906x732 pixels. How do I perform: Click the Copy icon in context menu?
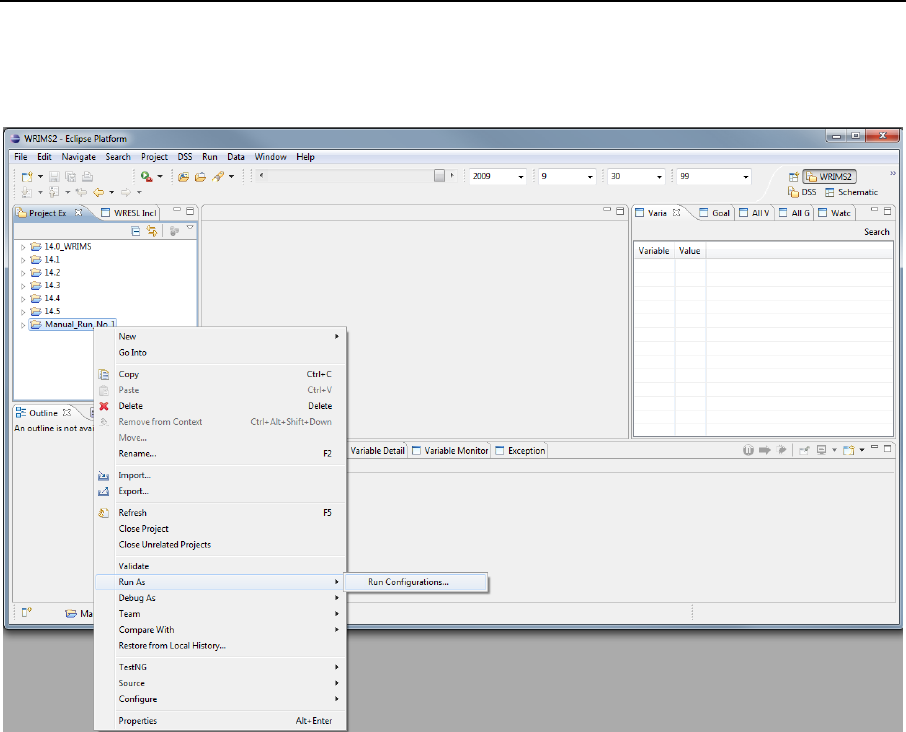pyautogui.click(x=103, y=374)
